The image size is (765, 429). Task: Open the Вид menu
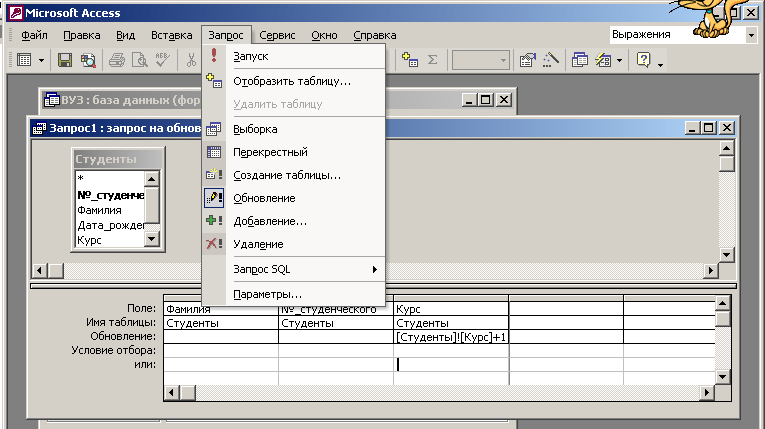[x=125, y=35]
